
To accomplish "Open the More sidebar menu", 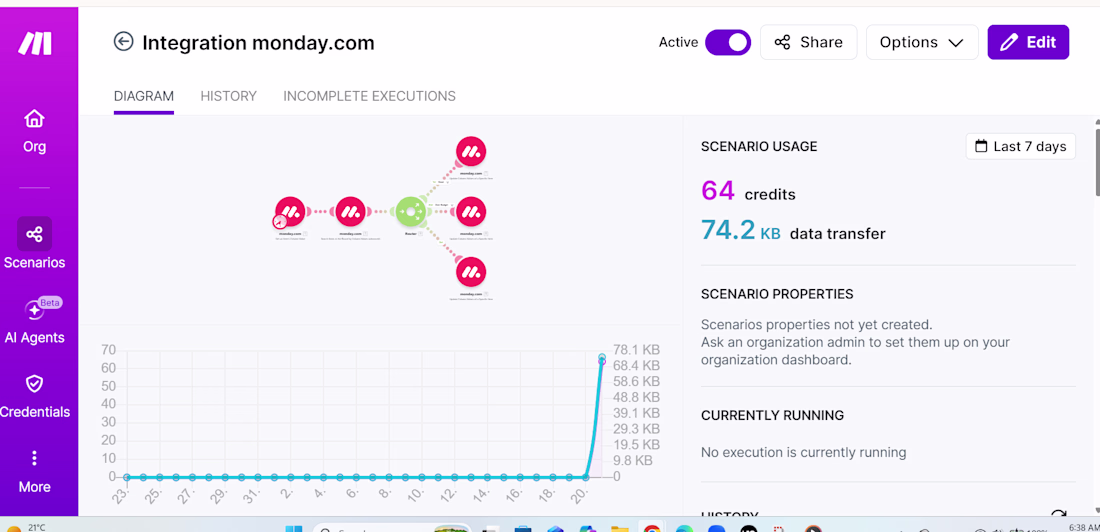I will pos(34,472).
